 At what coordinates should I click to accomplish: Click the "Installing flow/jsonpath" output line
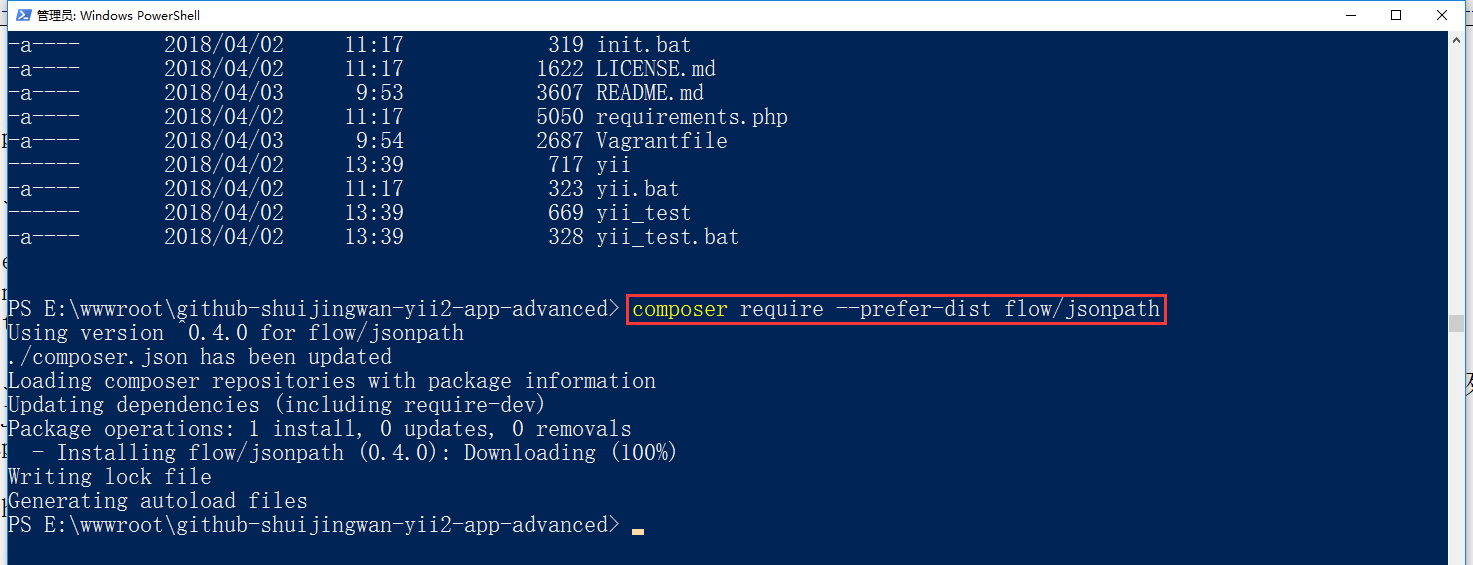355,453
